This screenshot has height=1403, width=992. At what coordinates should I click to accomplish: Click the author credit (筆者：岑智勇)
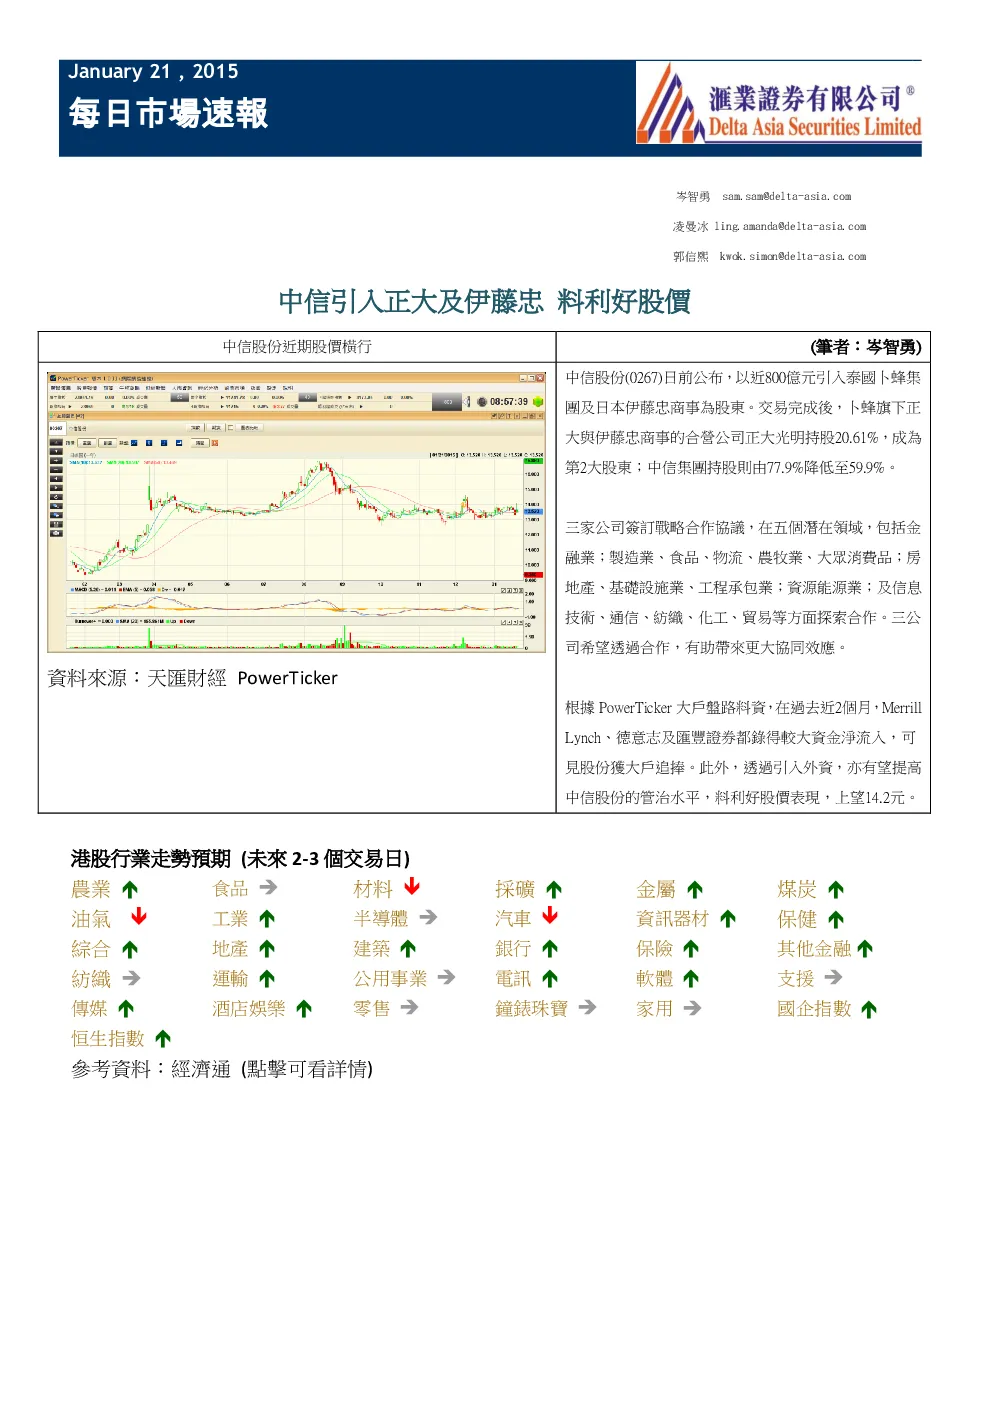[x=866, y=347]
